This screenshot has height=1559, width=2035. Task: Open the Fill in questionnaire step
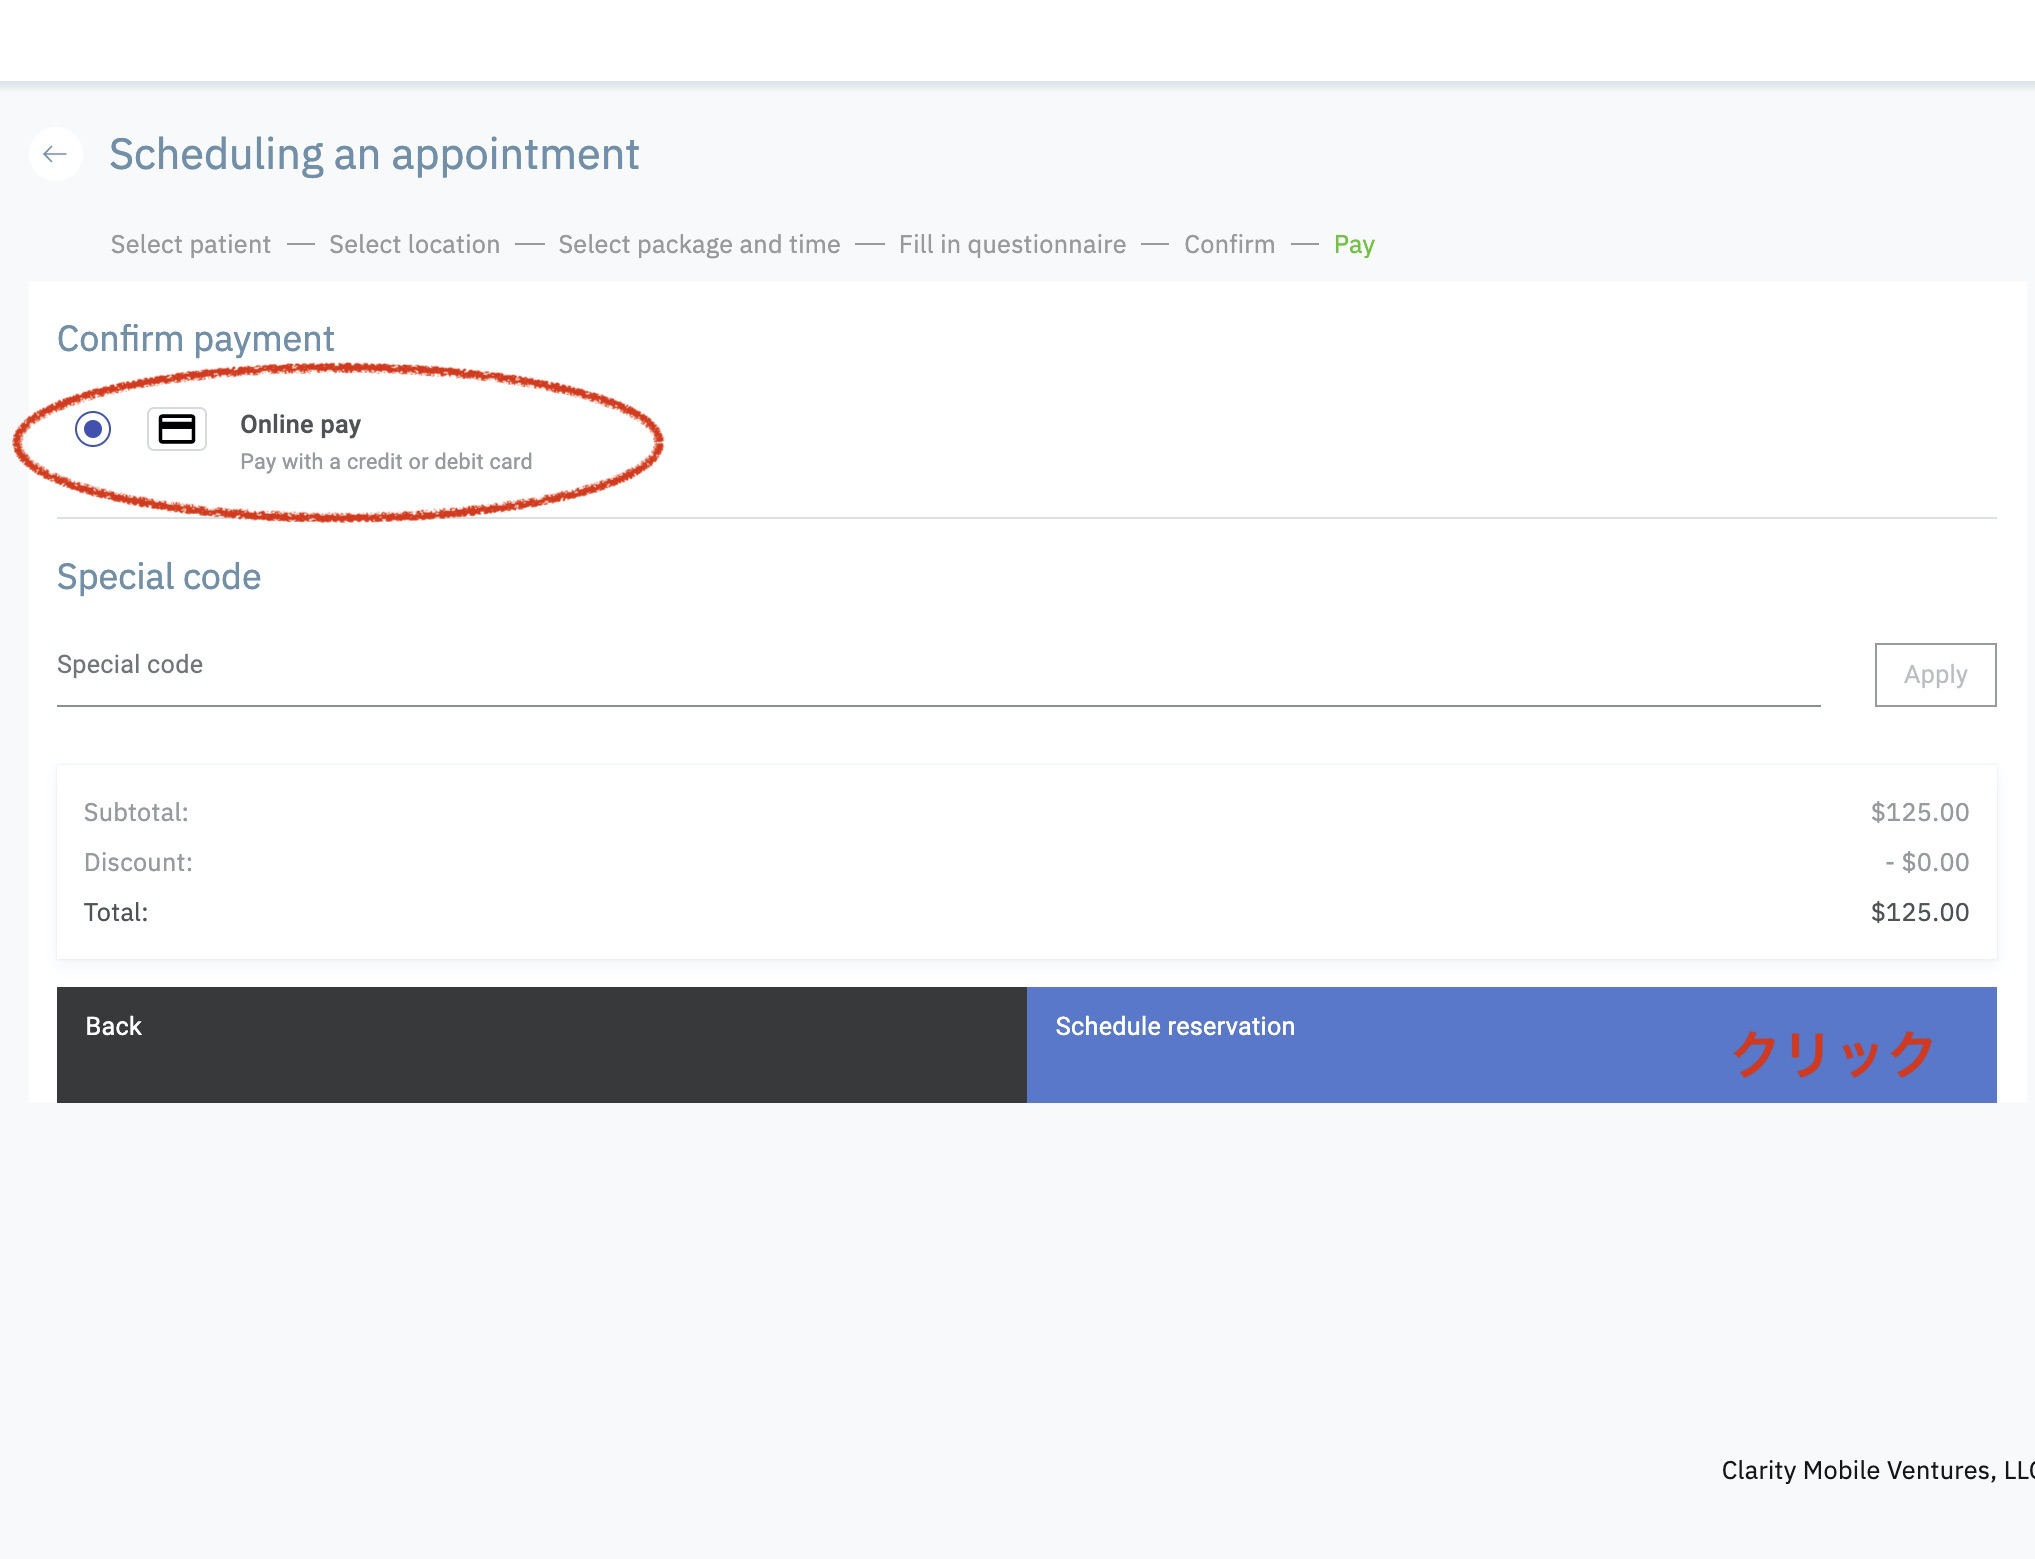[x=1012, y=245]
